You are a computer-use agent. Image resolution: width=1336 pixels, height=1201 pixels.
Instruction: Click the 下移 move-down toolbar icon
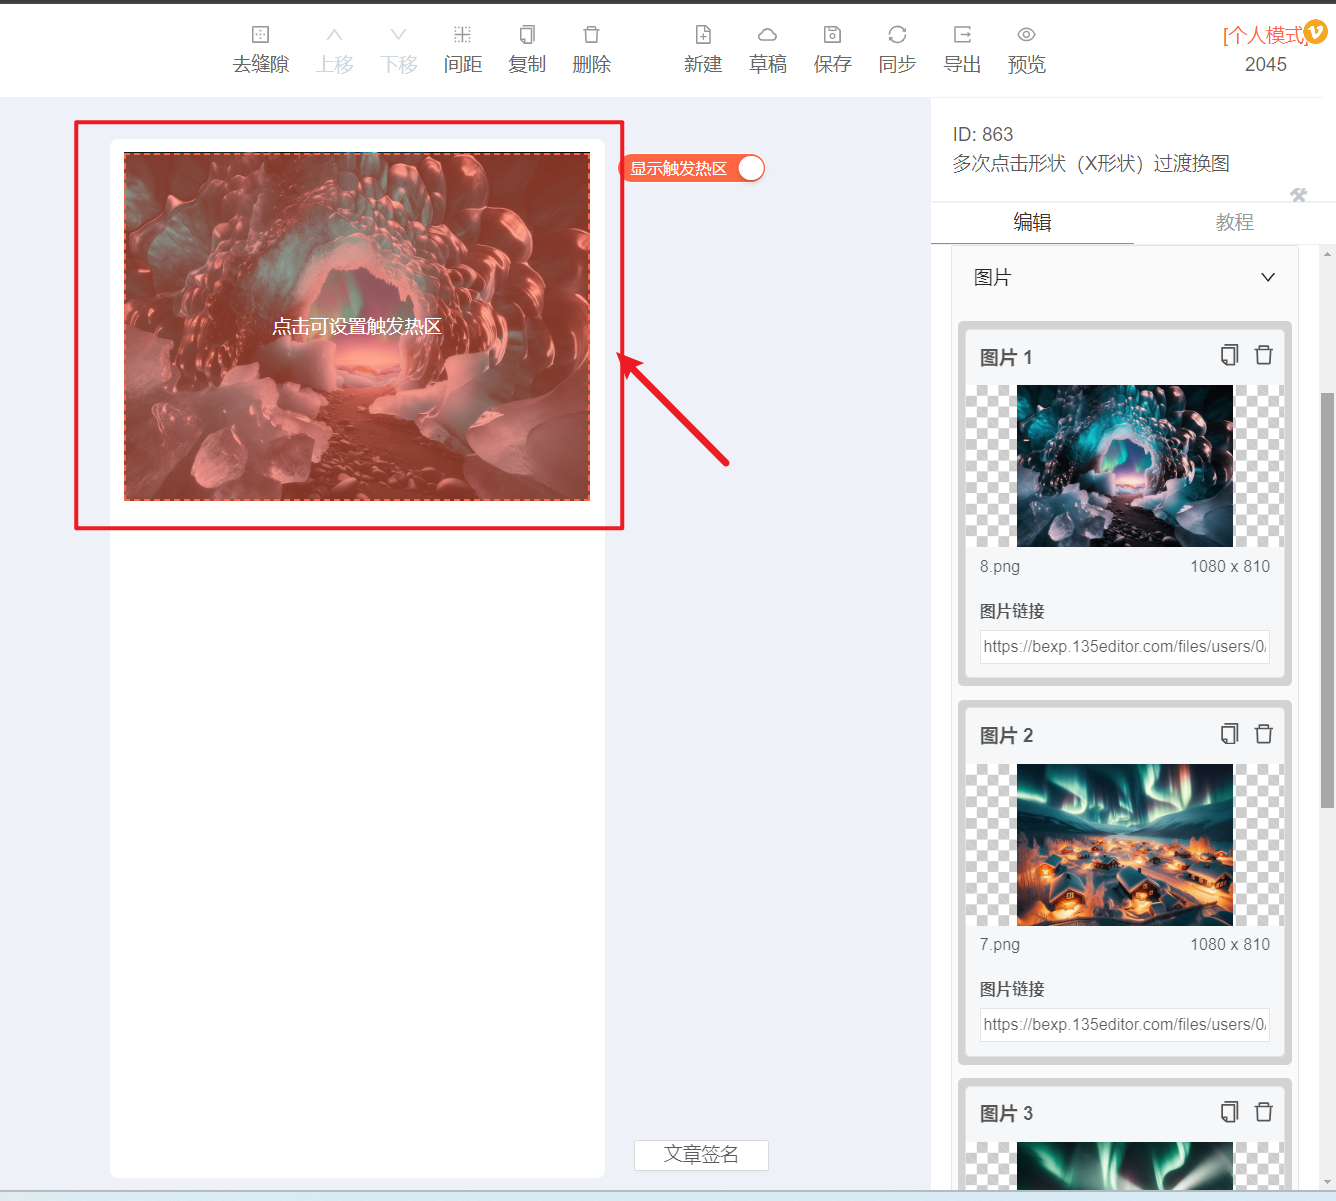(398, 35)
